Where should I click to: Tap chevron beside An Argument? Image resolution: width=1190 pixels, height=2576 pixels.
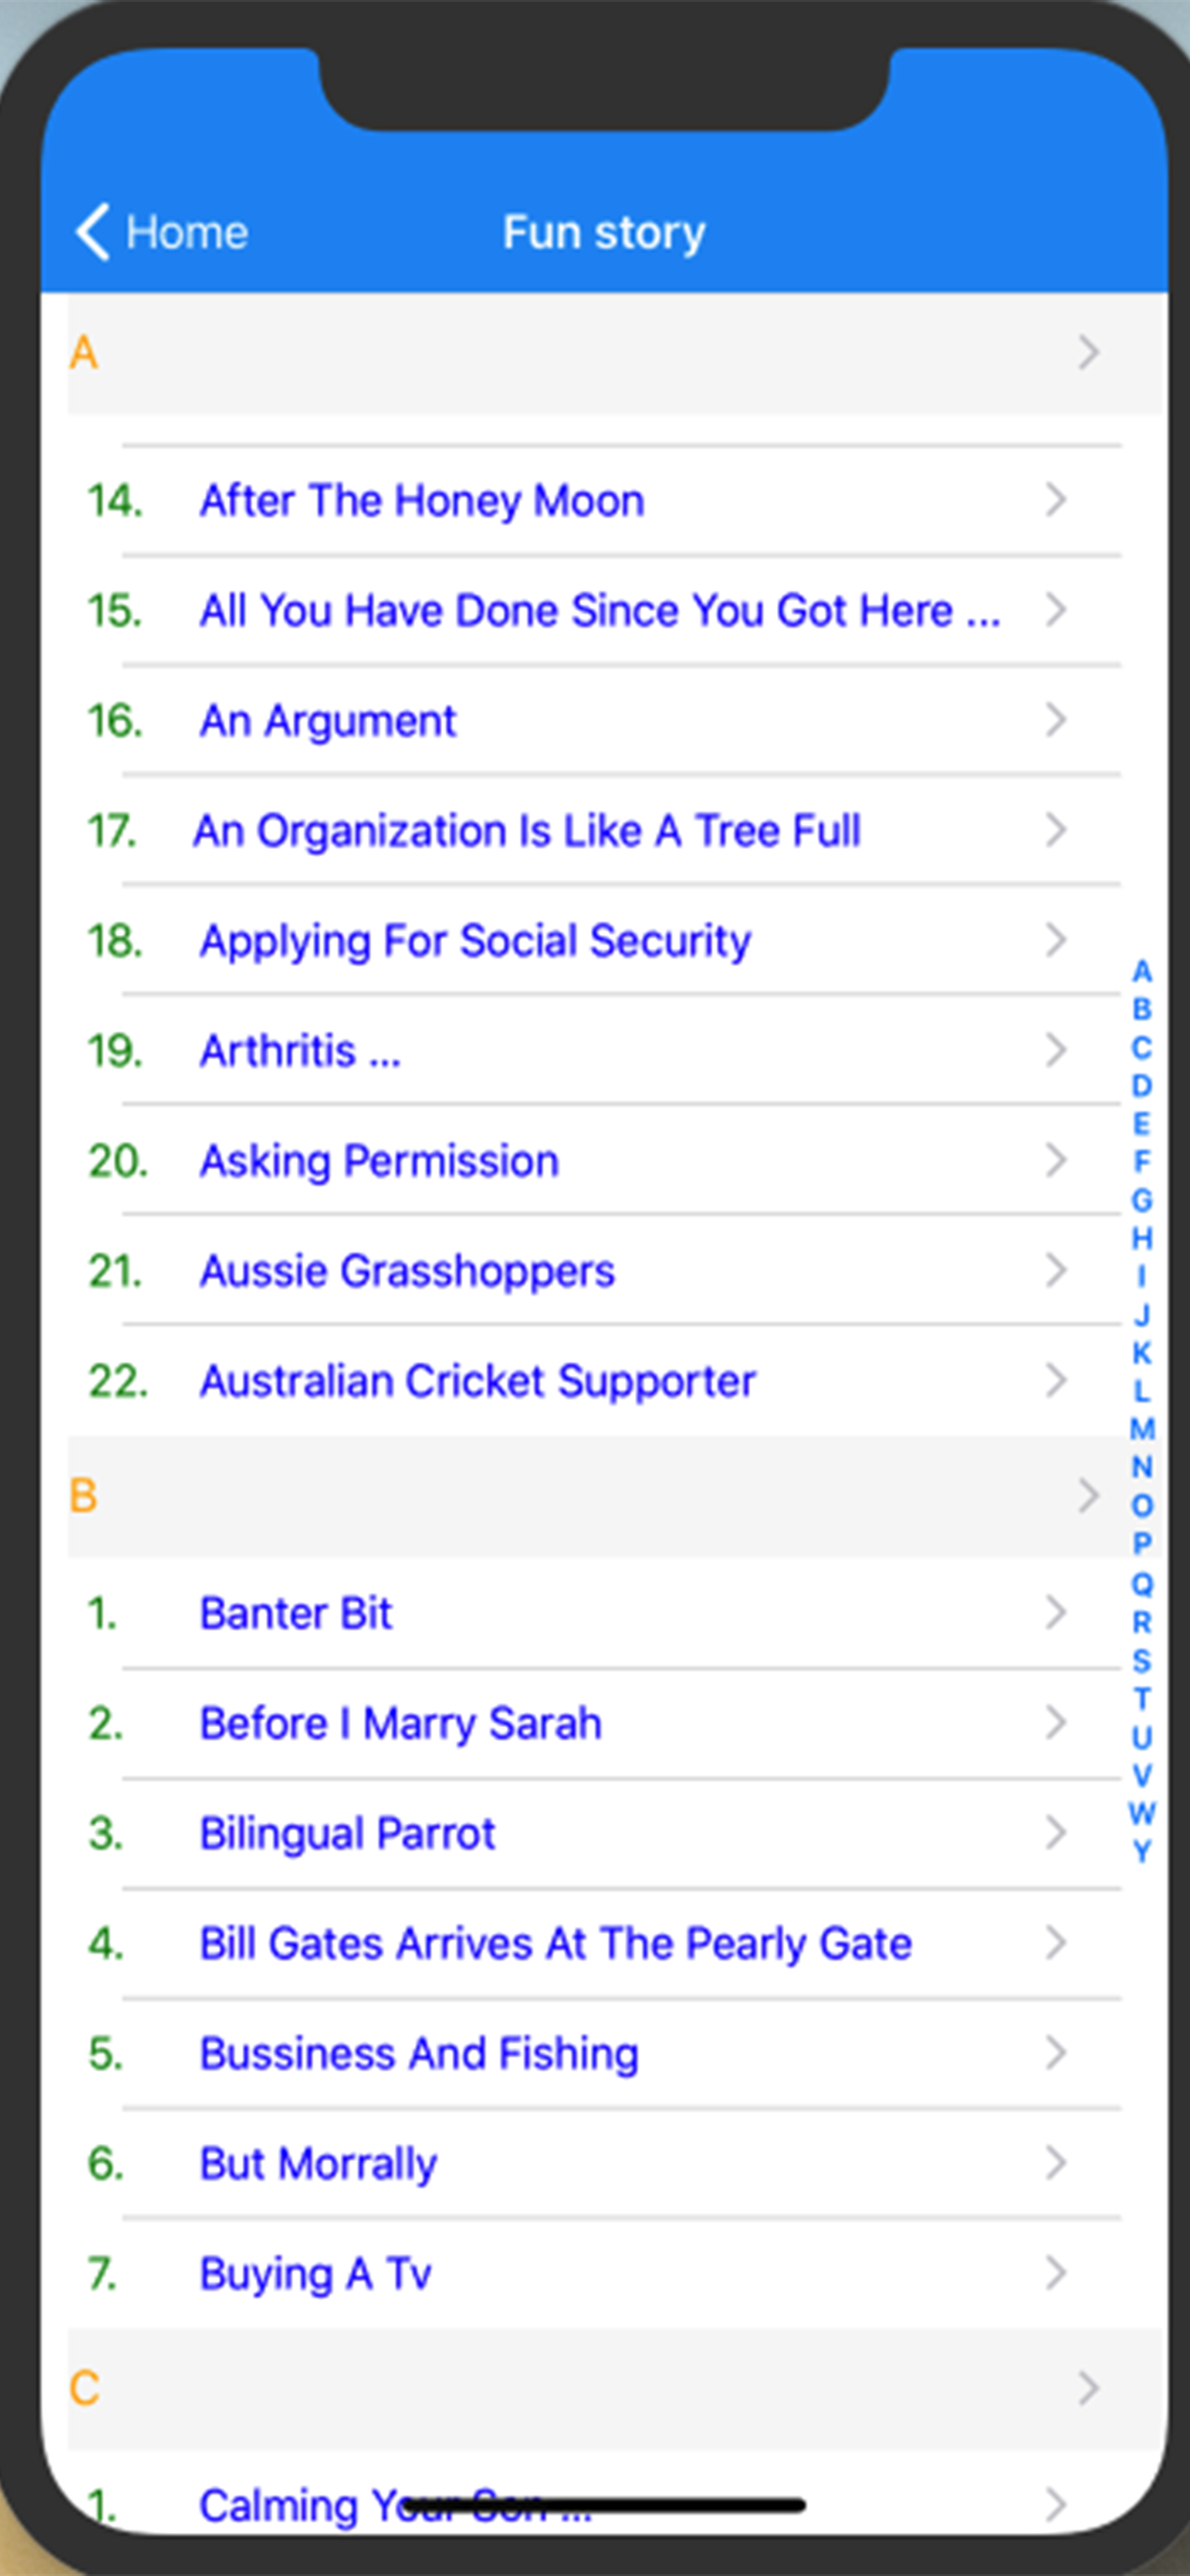coord(1055,719)
